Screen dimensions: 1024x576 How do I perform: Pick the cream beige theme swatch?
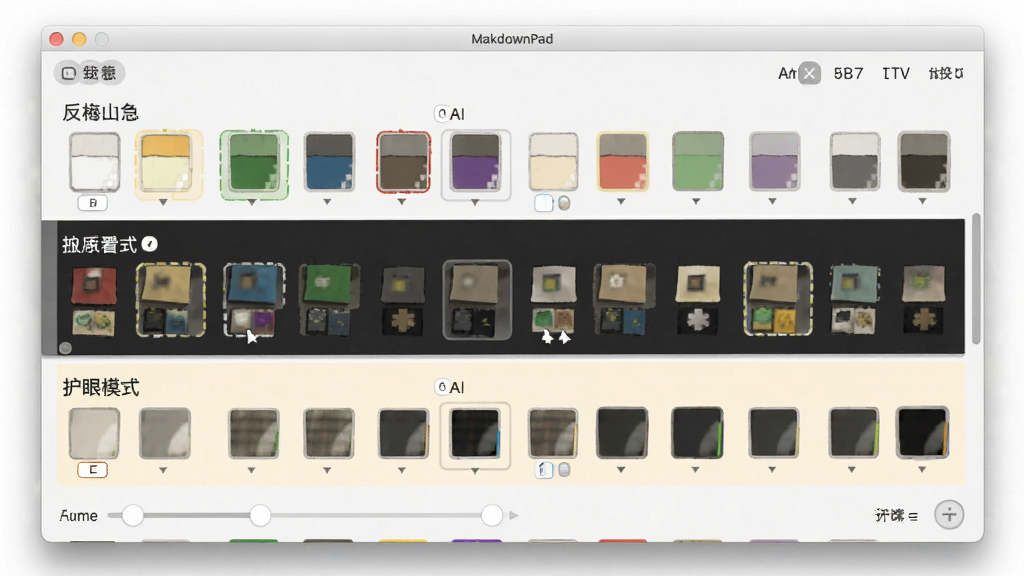(x=553, y=162)
